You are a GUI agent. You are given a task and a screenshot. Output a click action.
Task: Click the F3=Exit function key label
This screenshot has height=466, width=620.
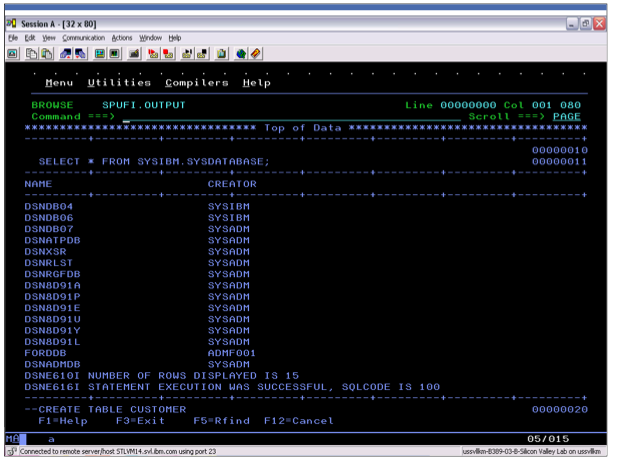(x=140, y=421)
